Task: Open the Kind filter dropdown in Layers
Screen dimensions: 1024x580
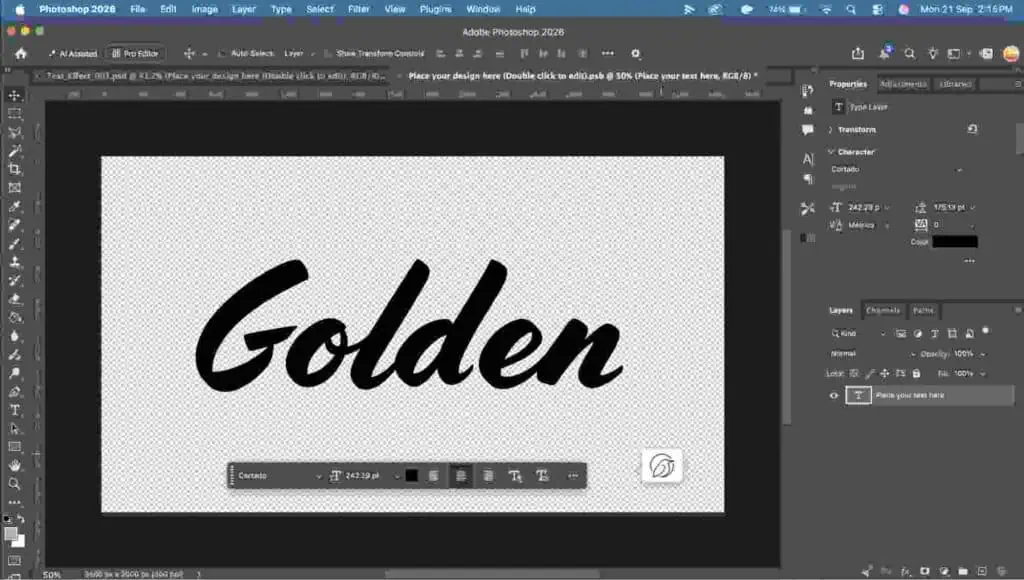Action: click(858, 334)
